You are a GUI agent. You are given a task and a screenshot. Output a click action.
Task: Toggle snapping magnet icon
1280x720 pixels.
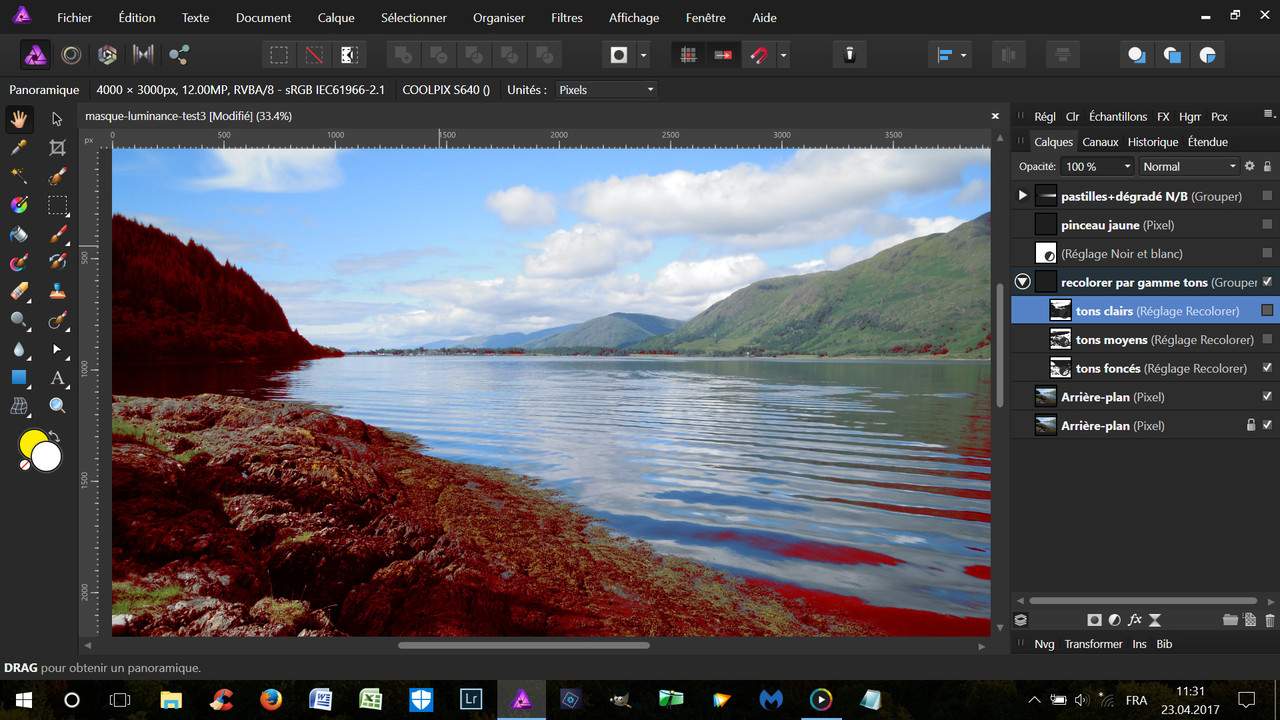(x=759, y=55)
